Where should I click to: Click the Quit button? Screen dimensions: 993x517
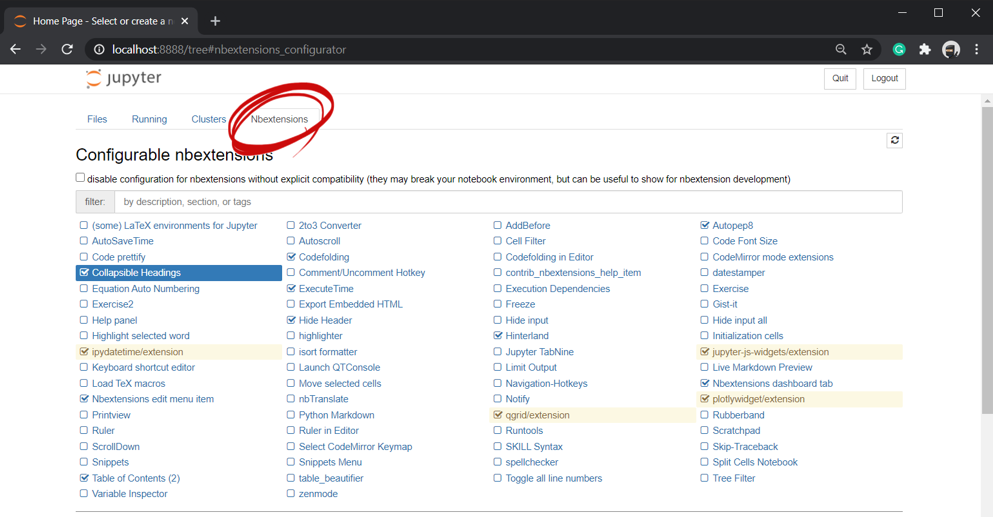point(840,79)
